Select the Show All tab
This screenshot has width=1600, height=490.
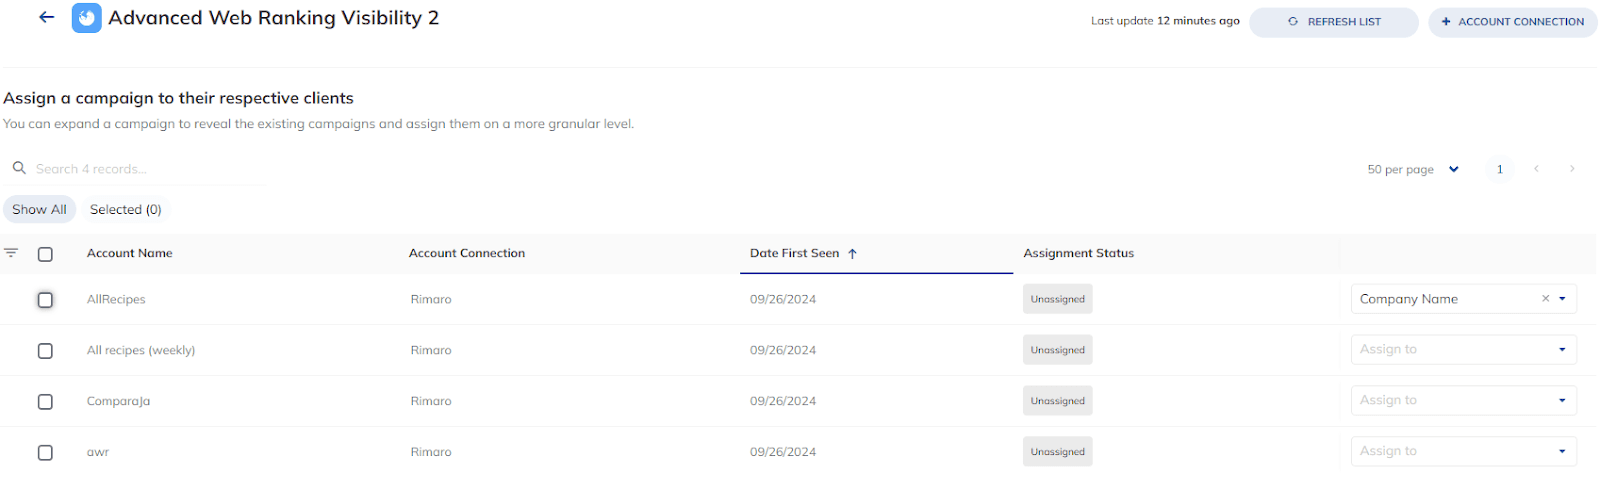click(39, 209)
